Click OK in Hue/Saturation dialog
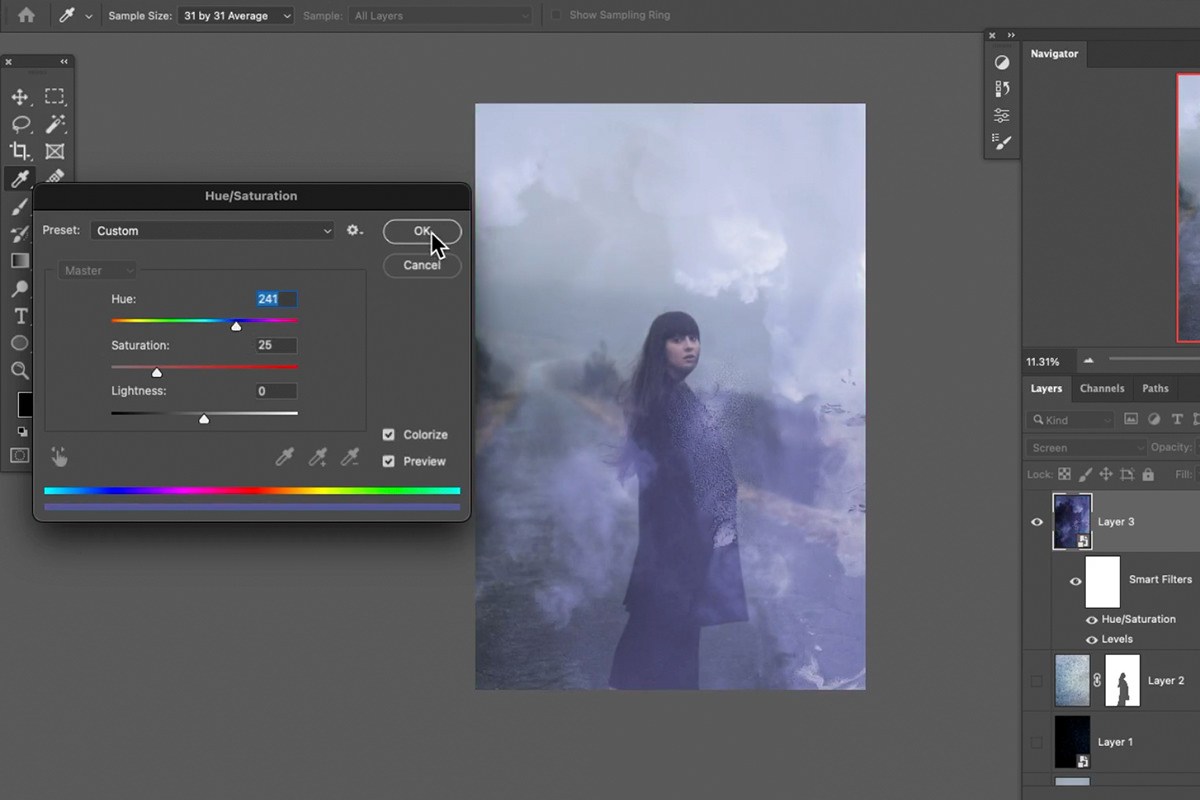Image resolution: width=1200 pixels, height=800 pixels. [x=422, y=231]
